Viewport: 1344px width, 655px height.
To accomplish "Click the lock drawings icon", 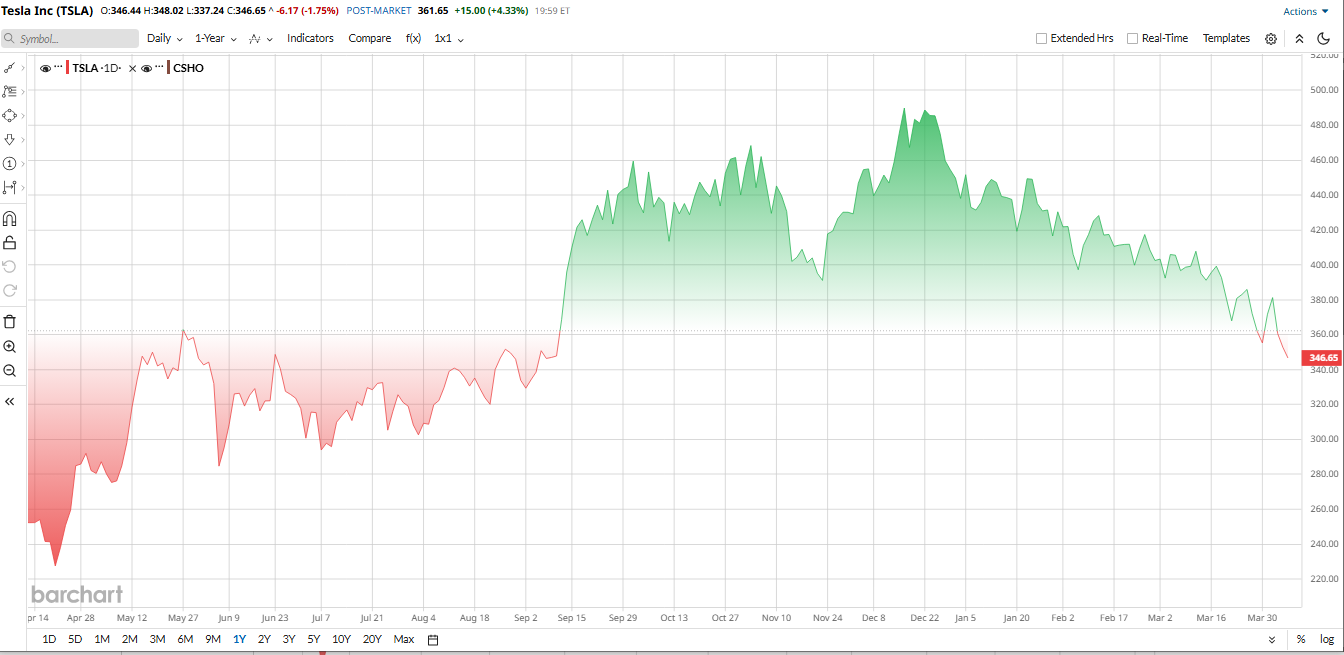I will (10, 243).
